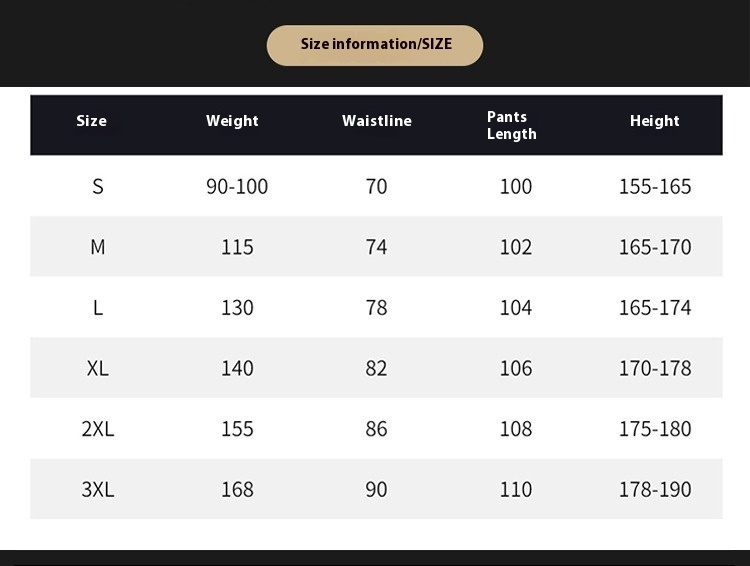Viewport: 750px width, 566px height.
Task: Click the weight value 155
Action: [x=237, y=429]
